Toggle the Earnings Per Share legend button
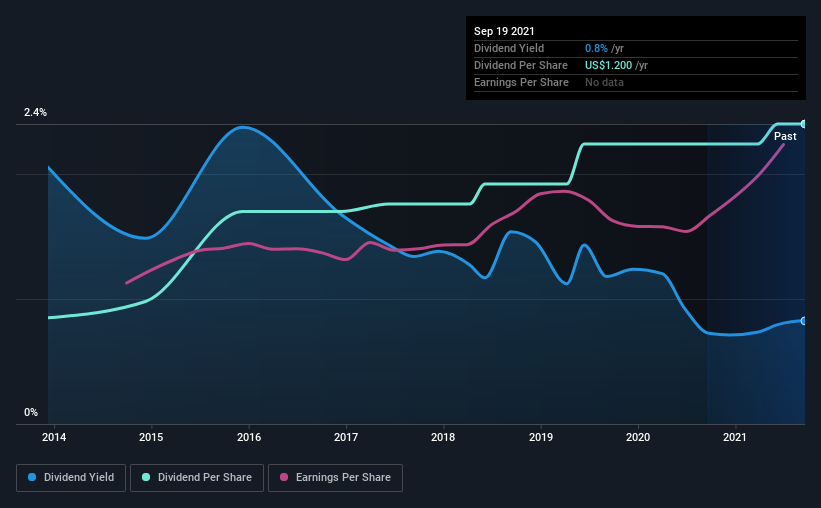 point(335,478)
